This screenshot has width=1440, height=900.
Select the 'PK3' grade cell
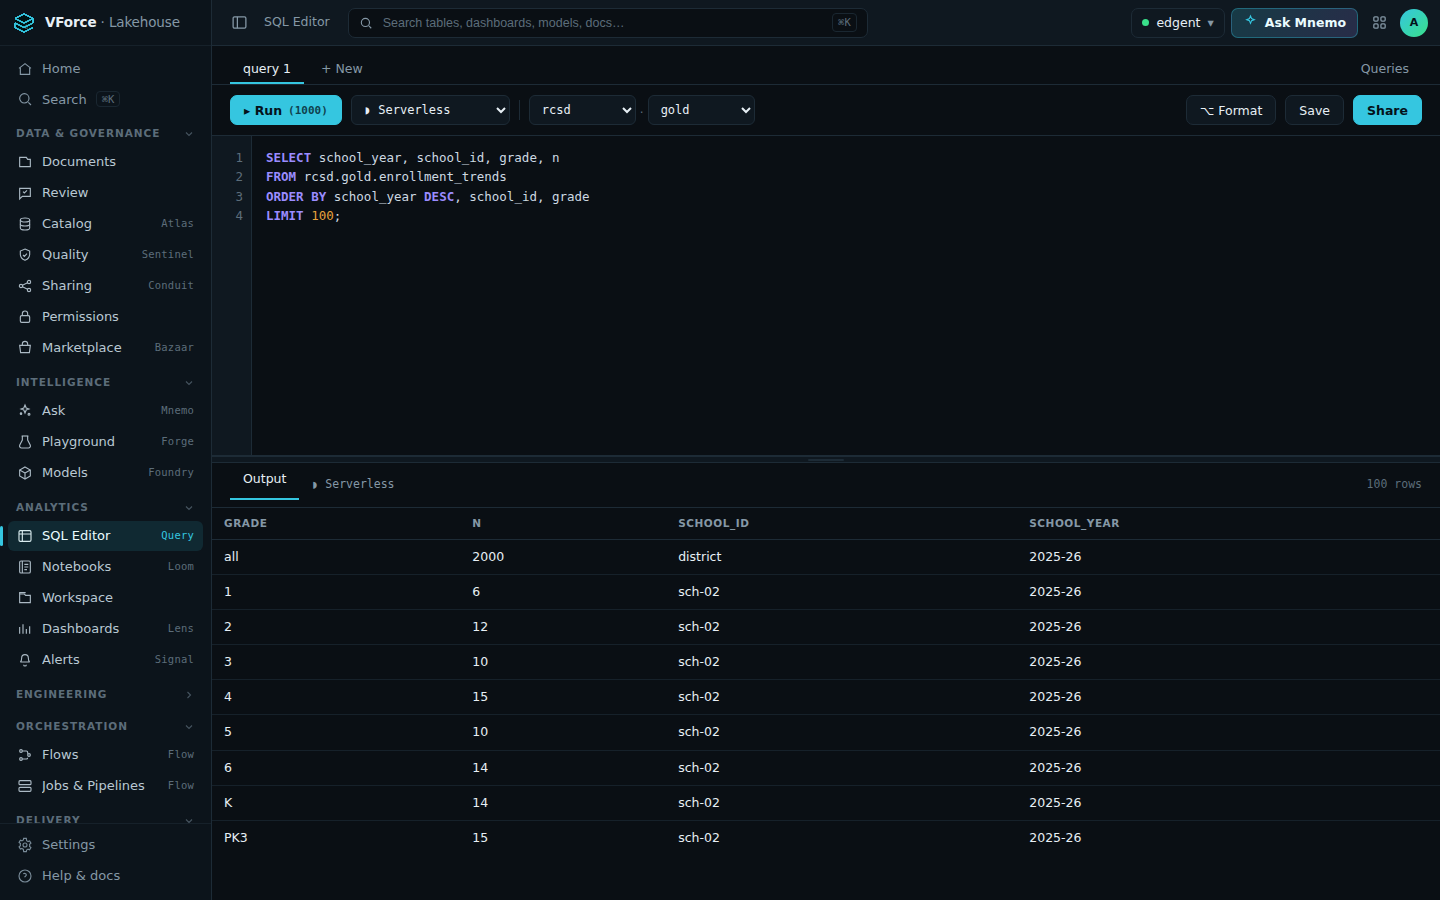pyautogui.click(x=235, y=837)
